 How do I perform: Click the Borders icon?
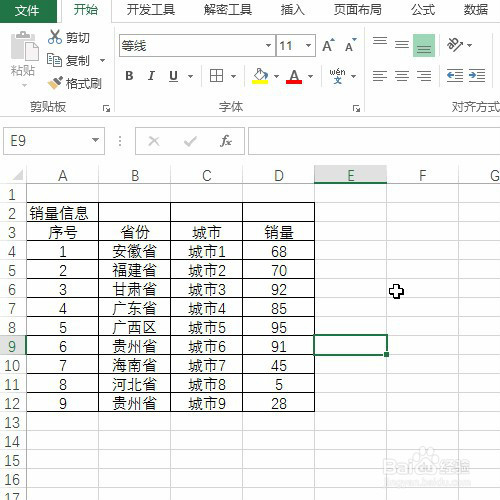coord(216,76)
